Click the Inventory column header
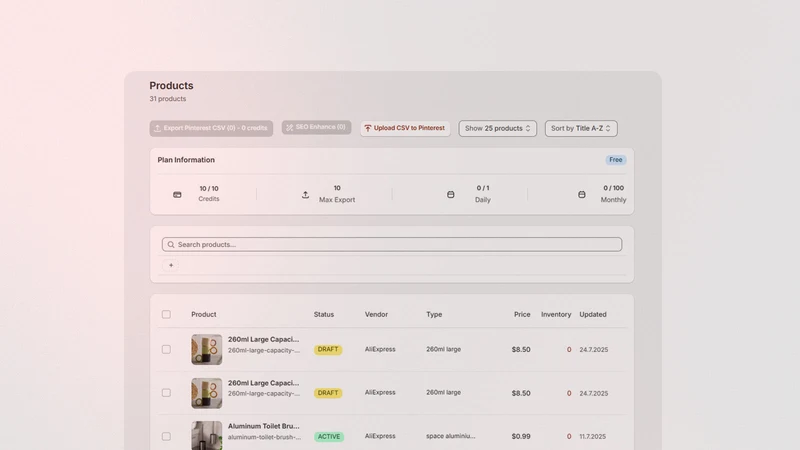This screenshot has height=450, width=800. coord(556,314)
